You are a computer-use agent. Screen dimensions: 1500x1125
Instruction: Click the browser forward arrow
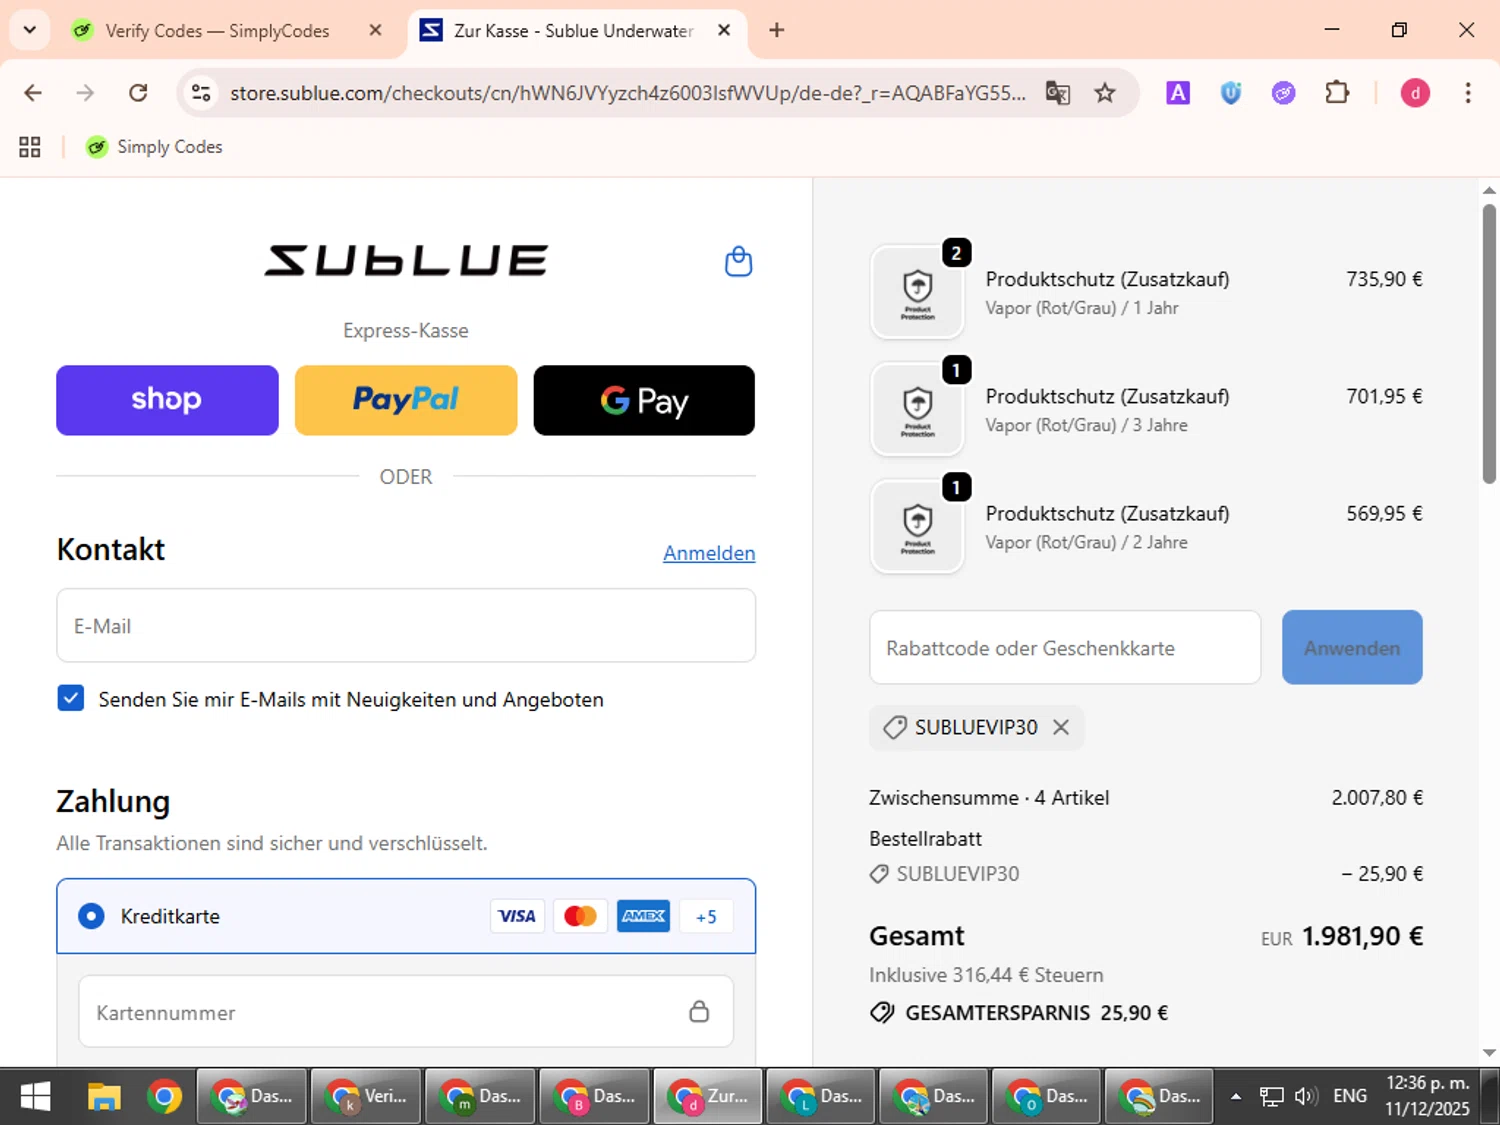click(85, 93)
